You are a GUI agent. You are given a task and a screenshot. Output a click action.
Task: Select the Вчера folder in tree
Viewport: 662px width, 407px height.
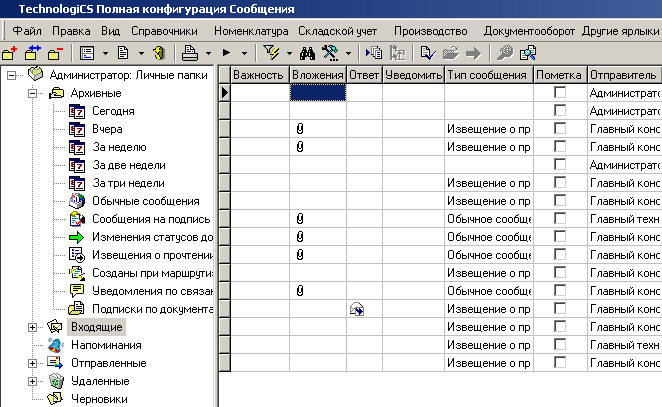(x=107, y=129)
